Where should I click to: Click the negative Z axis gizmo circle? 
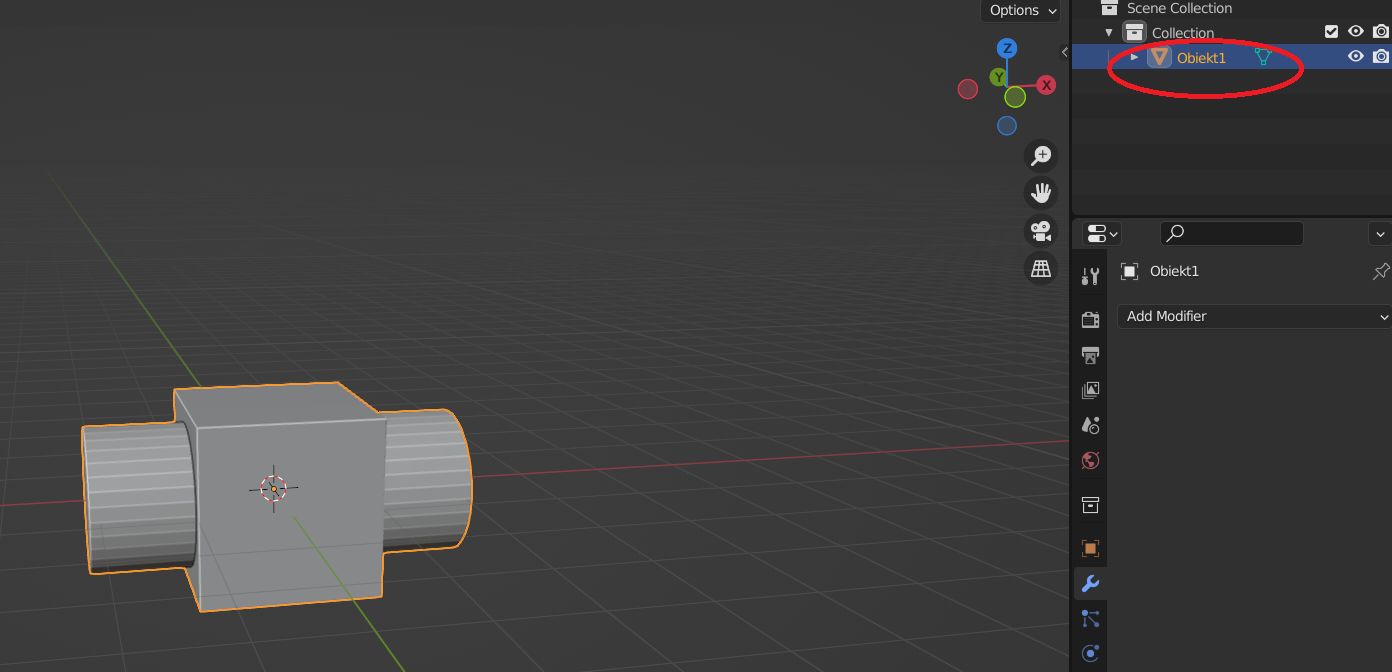point(1007,125)
